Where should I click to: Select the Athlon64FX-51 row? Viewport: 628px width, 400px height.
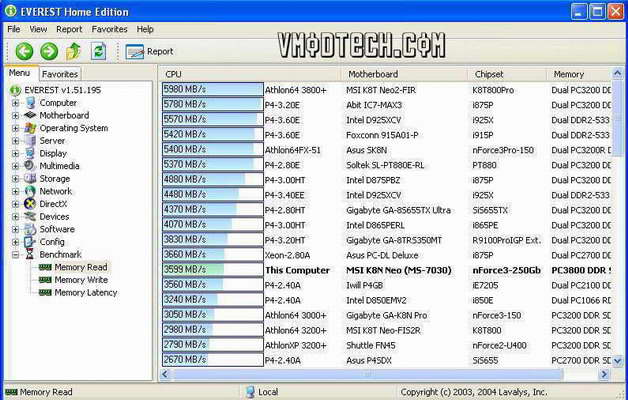(386, 150)
